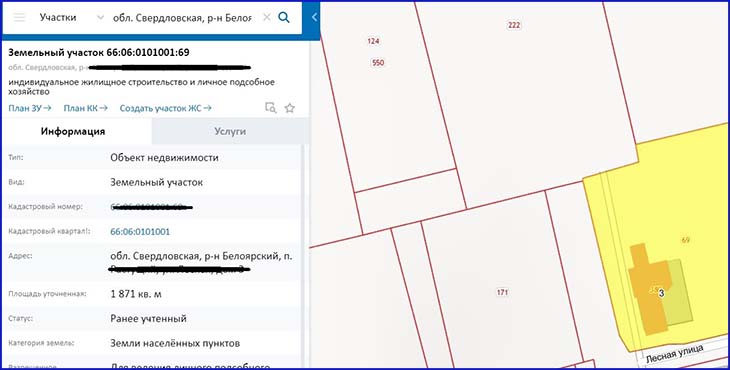
Task: Select the land use description text
Action: (142, 87)
